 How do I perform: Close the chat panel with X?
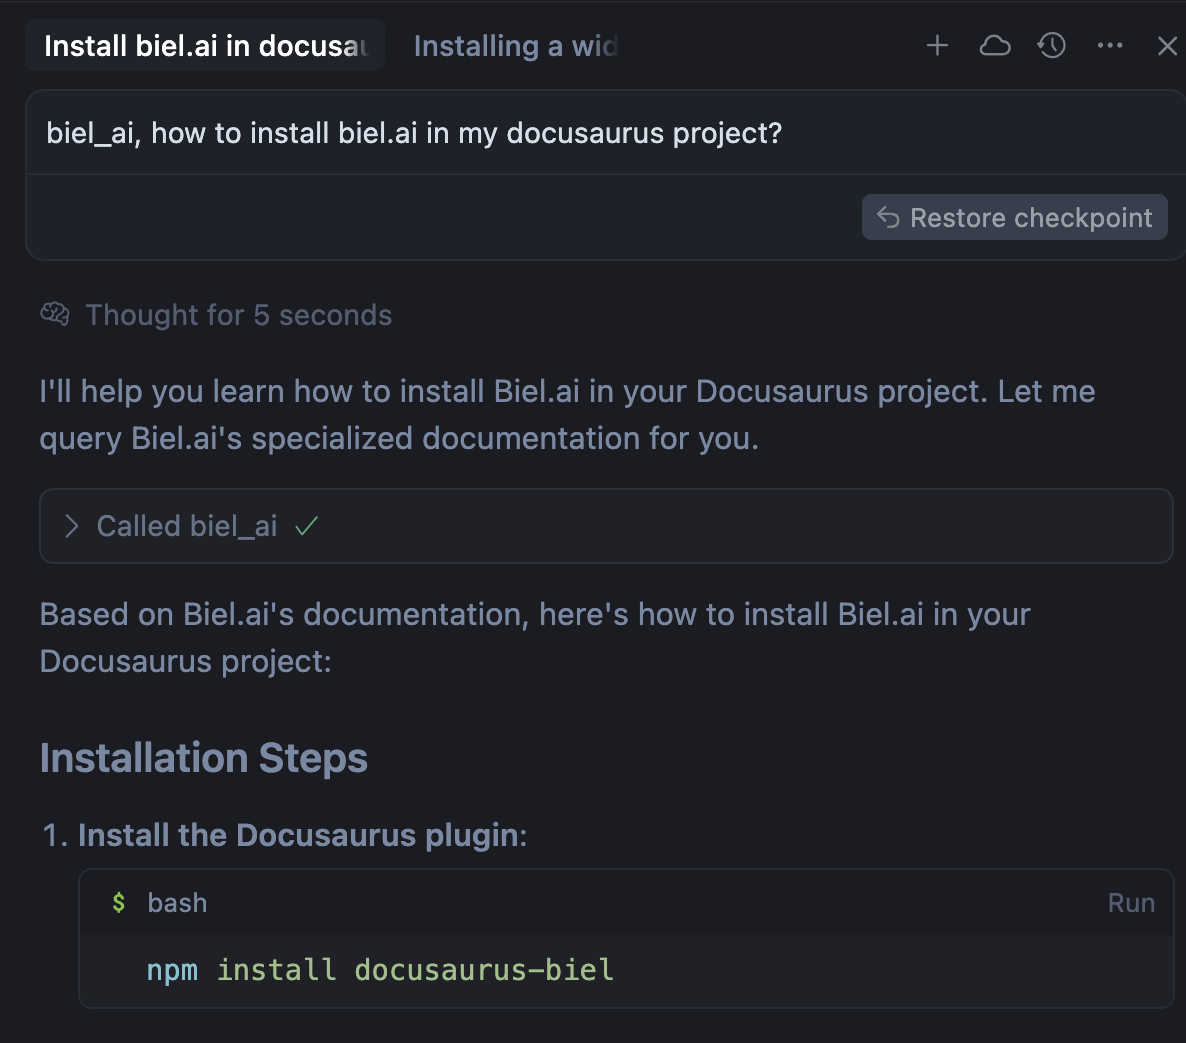tap(1167, 46)
